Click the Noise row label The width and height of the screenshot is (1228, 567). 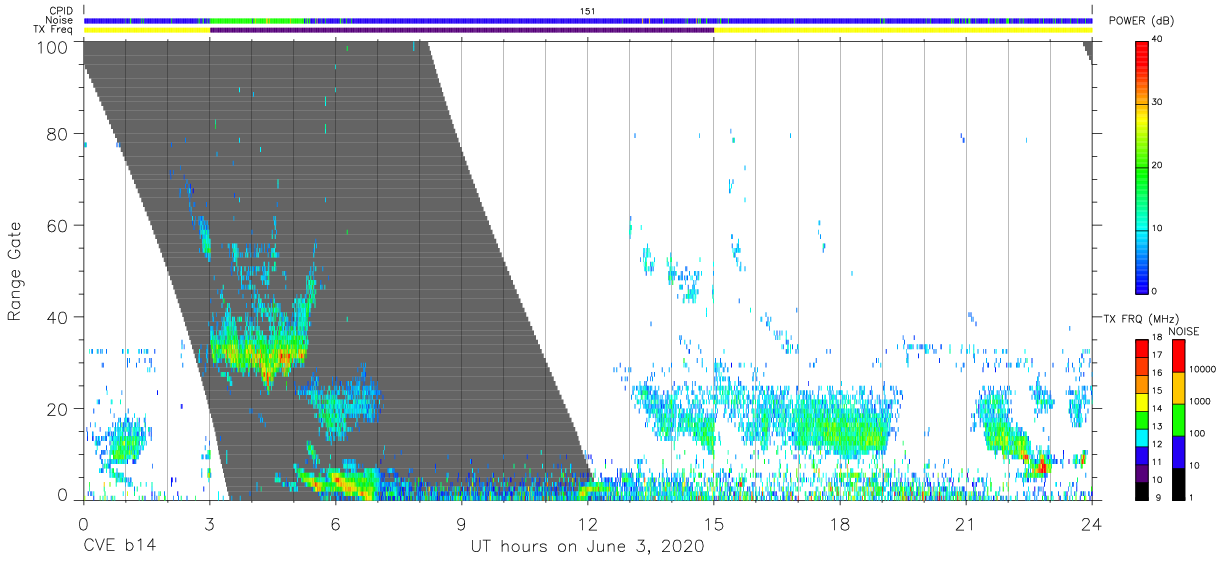58,20
